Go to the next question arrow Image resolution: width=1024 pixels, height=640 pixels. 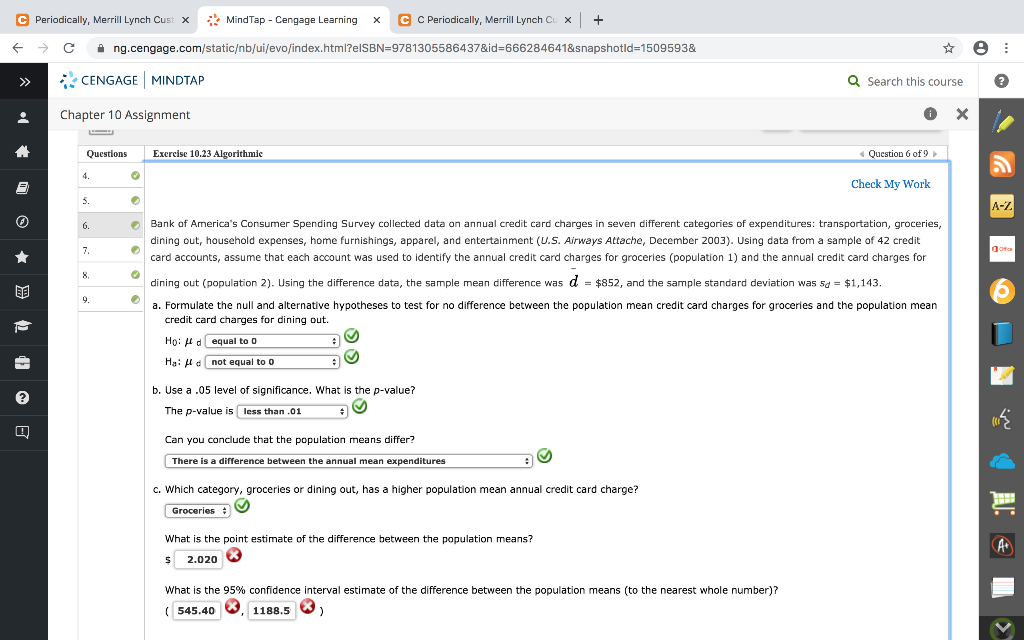[935, 154]
